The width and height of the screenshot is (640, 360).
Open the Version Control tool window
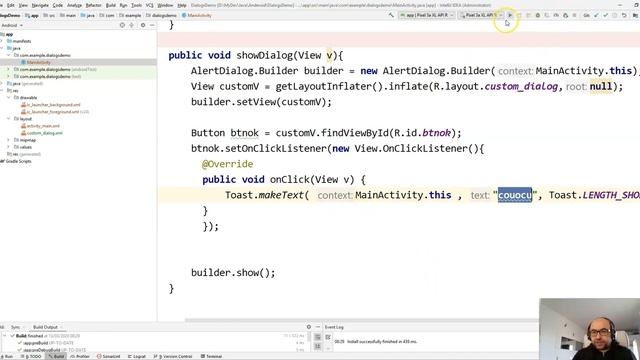pos(173,356)
